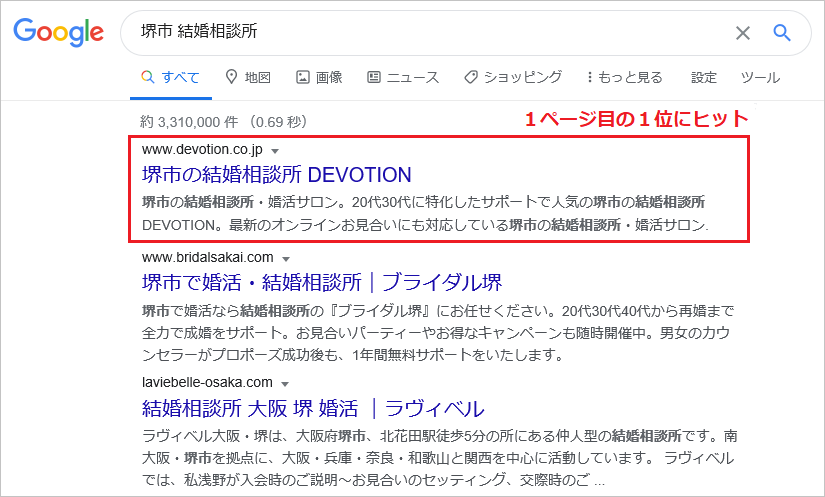Image resolution: width=825 pixels, height=497 pixels.
Task: Clear the search box with the X icon
Action: 742,33
